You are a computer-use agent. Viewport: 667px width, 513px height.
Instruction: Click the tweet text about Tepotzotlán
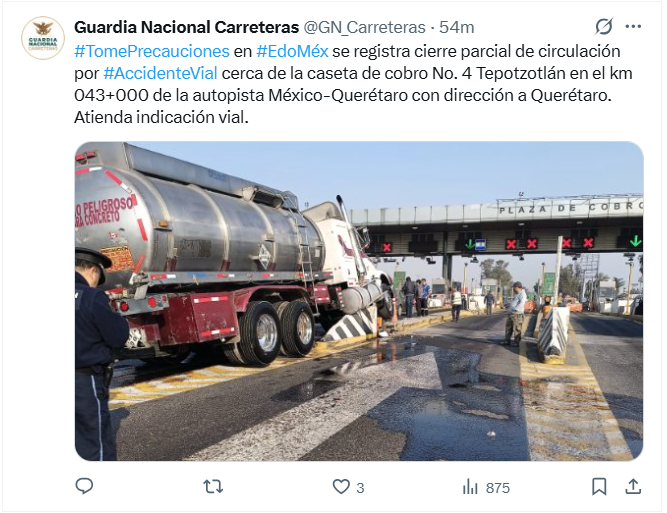click(353, 84)
